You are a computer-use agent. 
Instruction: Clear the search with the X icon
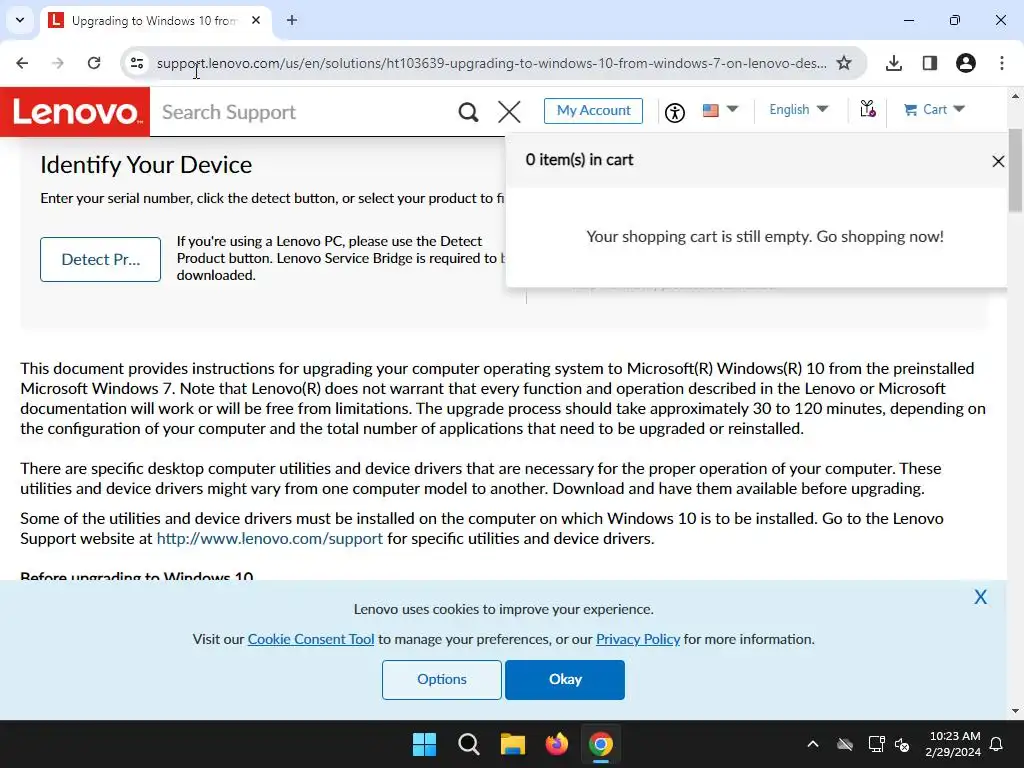pyautogui.click(x=509, y=112)
